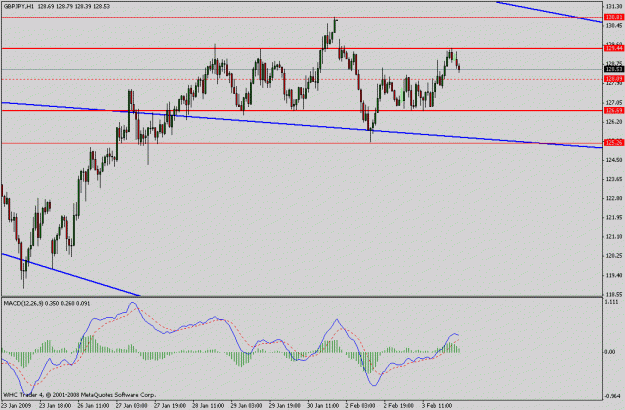This screenshot has height=410, width=625.
Task: Click the 131.30 price axis label
Action: point(615,6)
